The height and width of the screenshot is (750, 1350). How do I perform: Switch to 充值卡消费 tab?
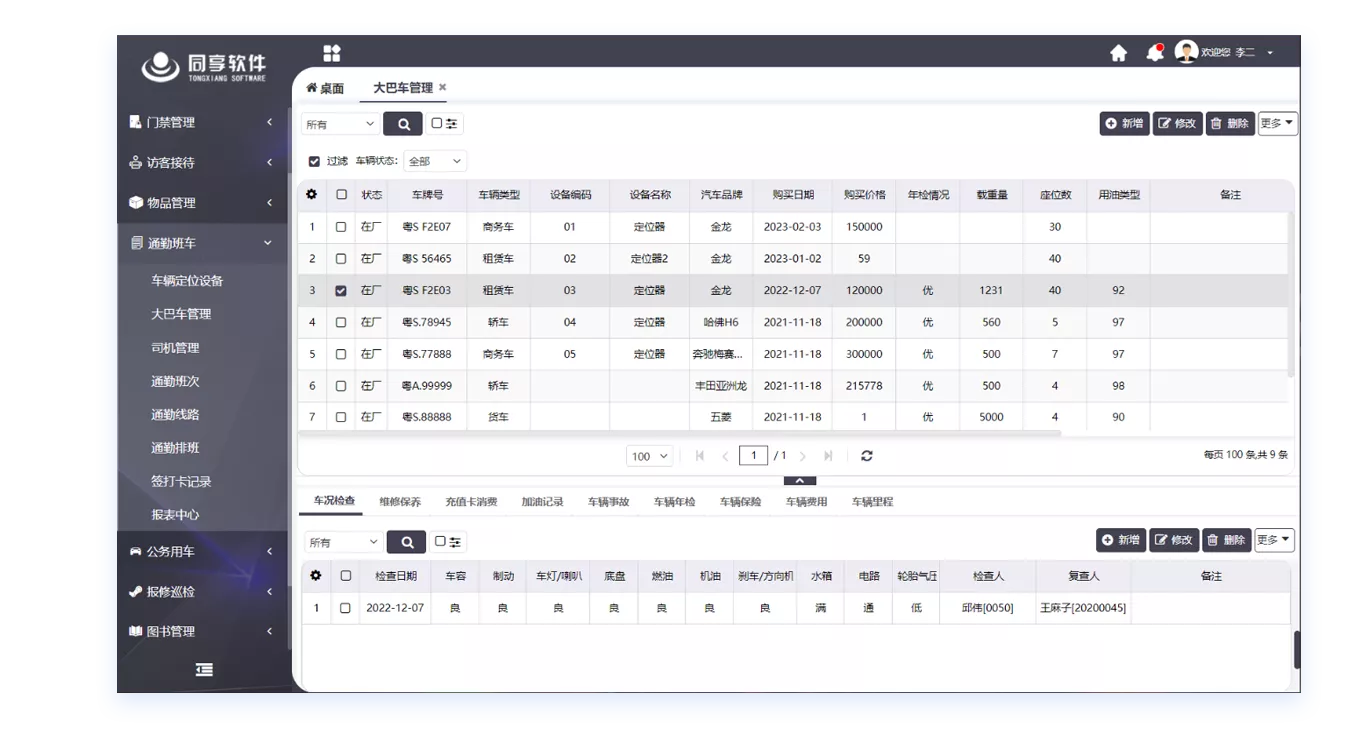471,502
